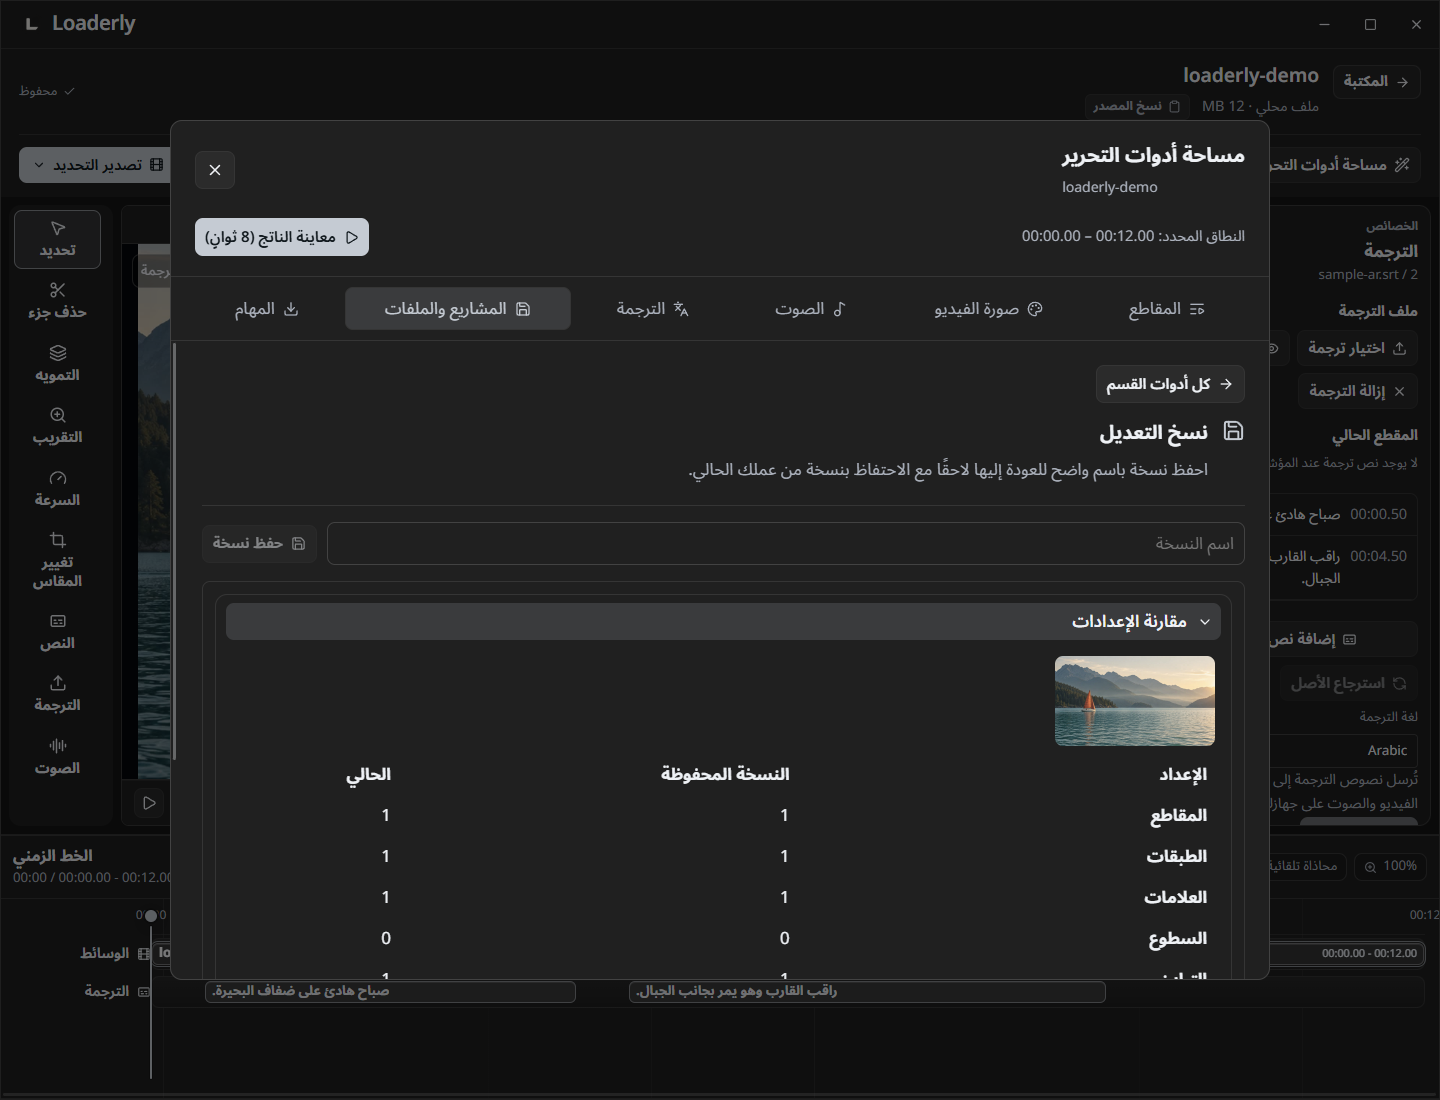Select the تحديد selection tool in left sidebar
Screen dimensions: 1440x1100
(57, 239)
